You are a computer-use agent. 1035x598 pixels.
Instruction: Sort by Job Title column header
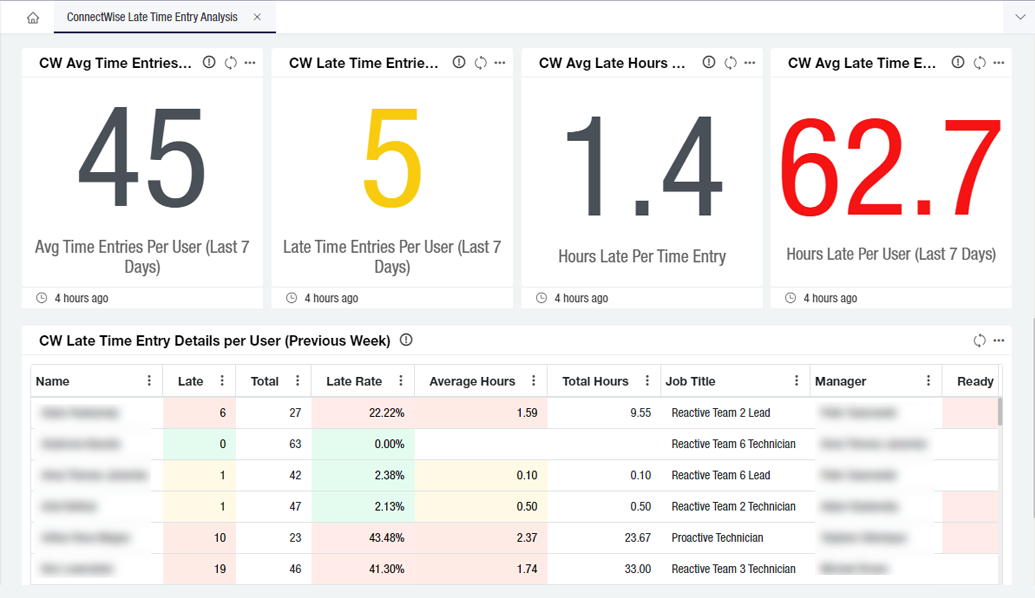(x=690, y=382)
